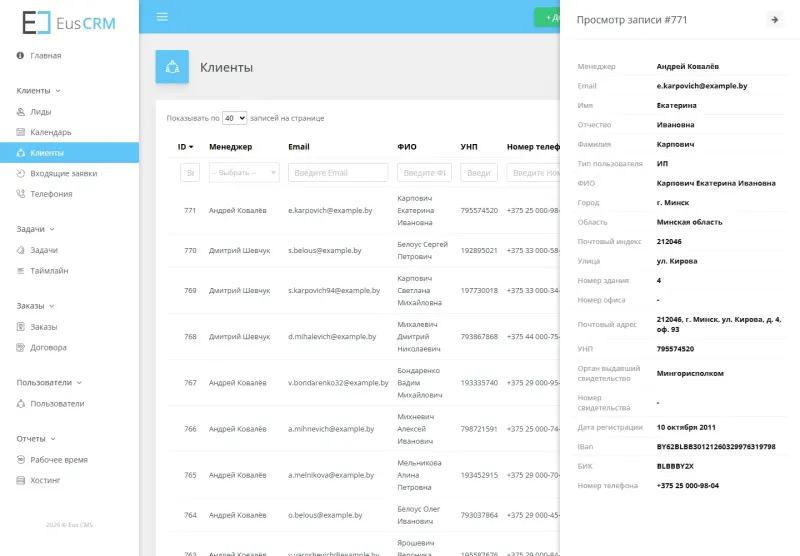Open Телефония menu item
Screen dimensions: 800x556
pyautogui.click(x=51, y=194)
